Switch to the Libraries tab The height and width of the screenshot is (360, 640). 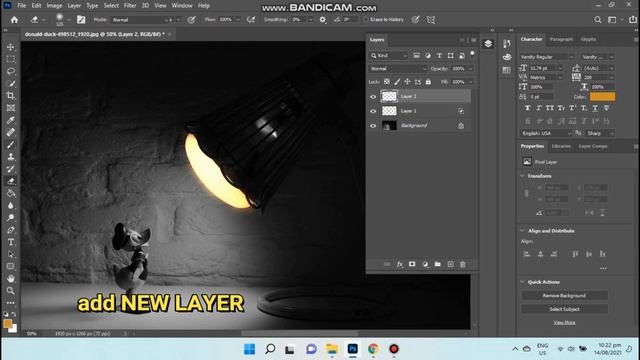click(561, 146)
